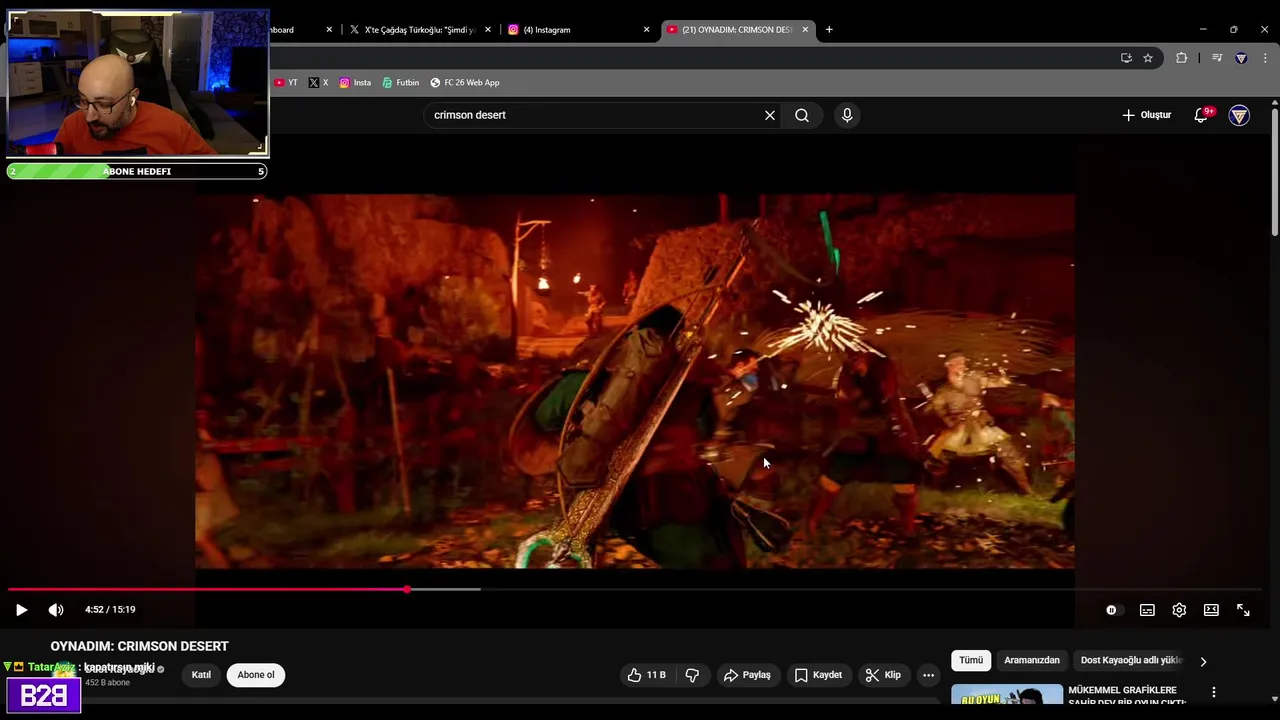Image resolution: width=1280 pixels, height=720 pixels.
Task: Close the OYNADIM: CRIMSON DESERT tab
Action: coord(805,30)
